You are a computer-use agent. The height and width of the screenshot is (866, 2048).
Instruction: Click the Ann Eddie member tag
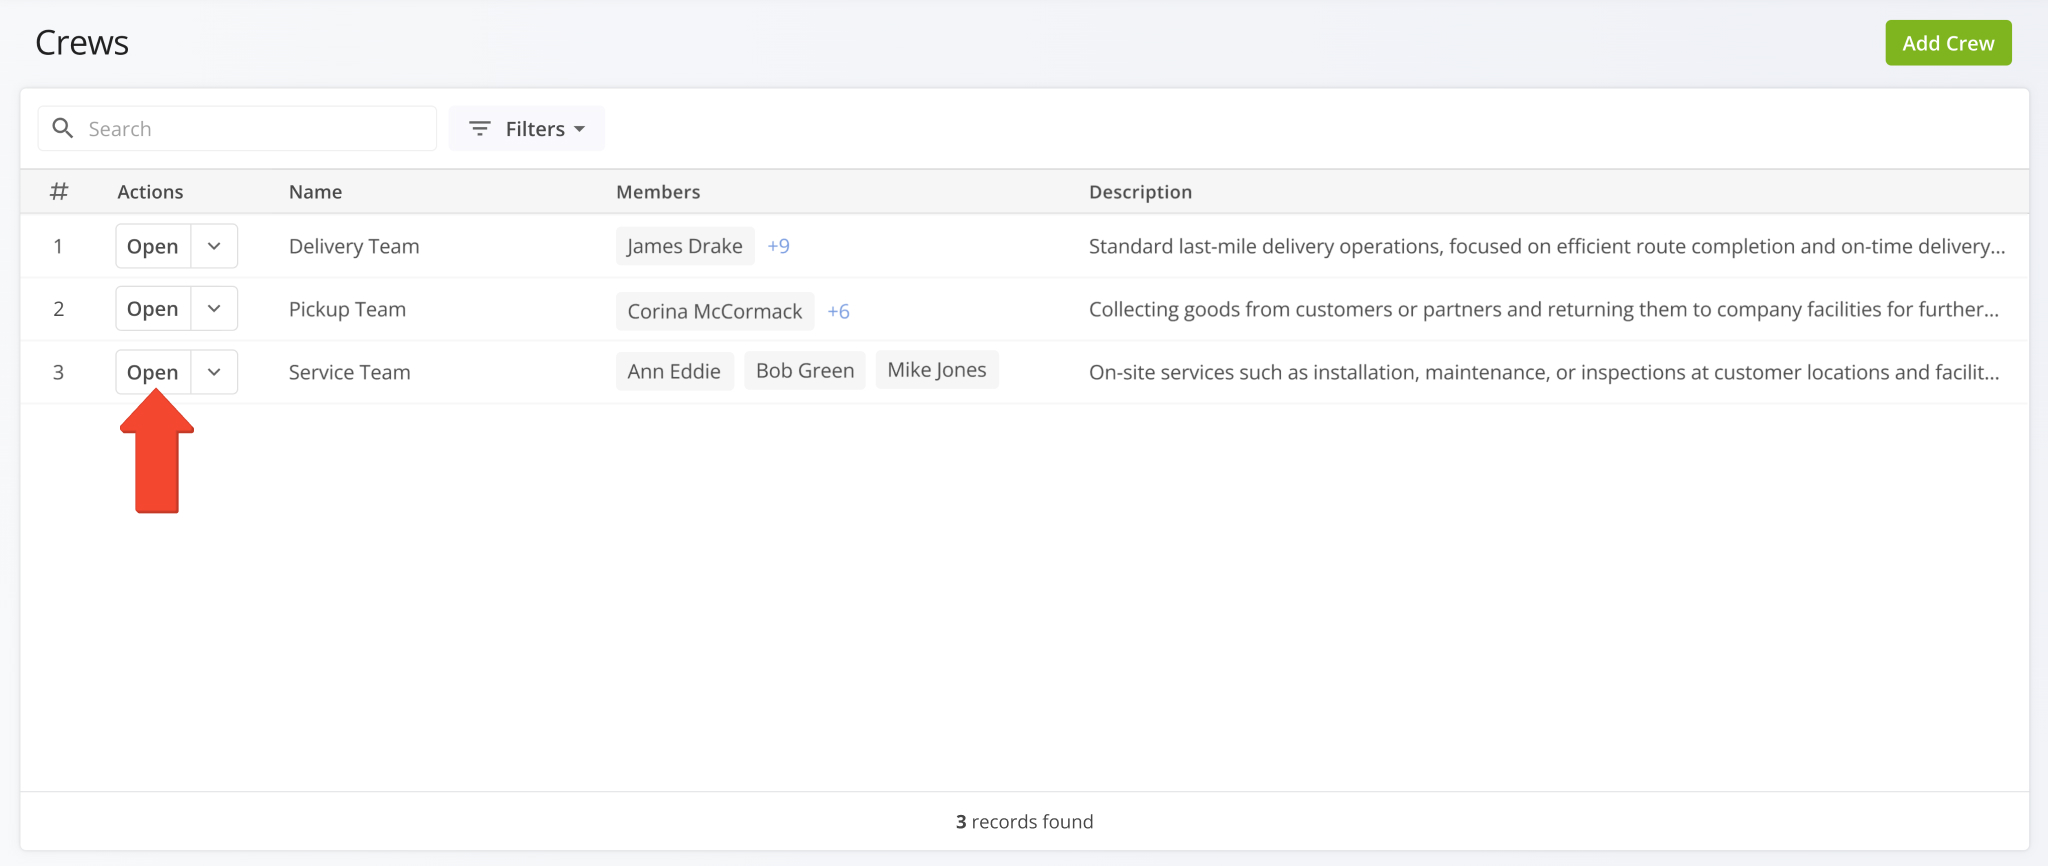pos(674,371)
